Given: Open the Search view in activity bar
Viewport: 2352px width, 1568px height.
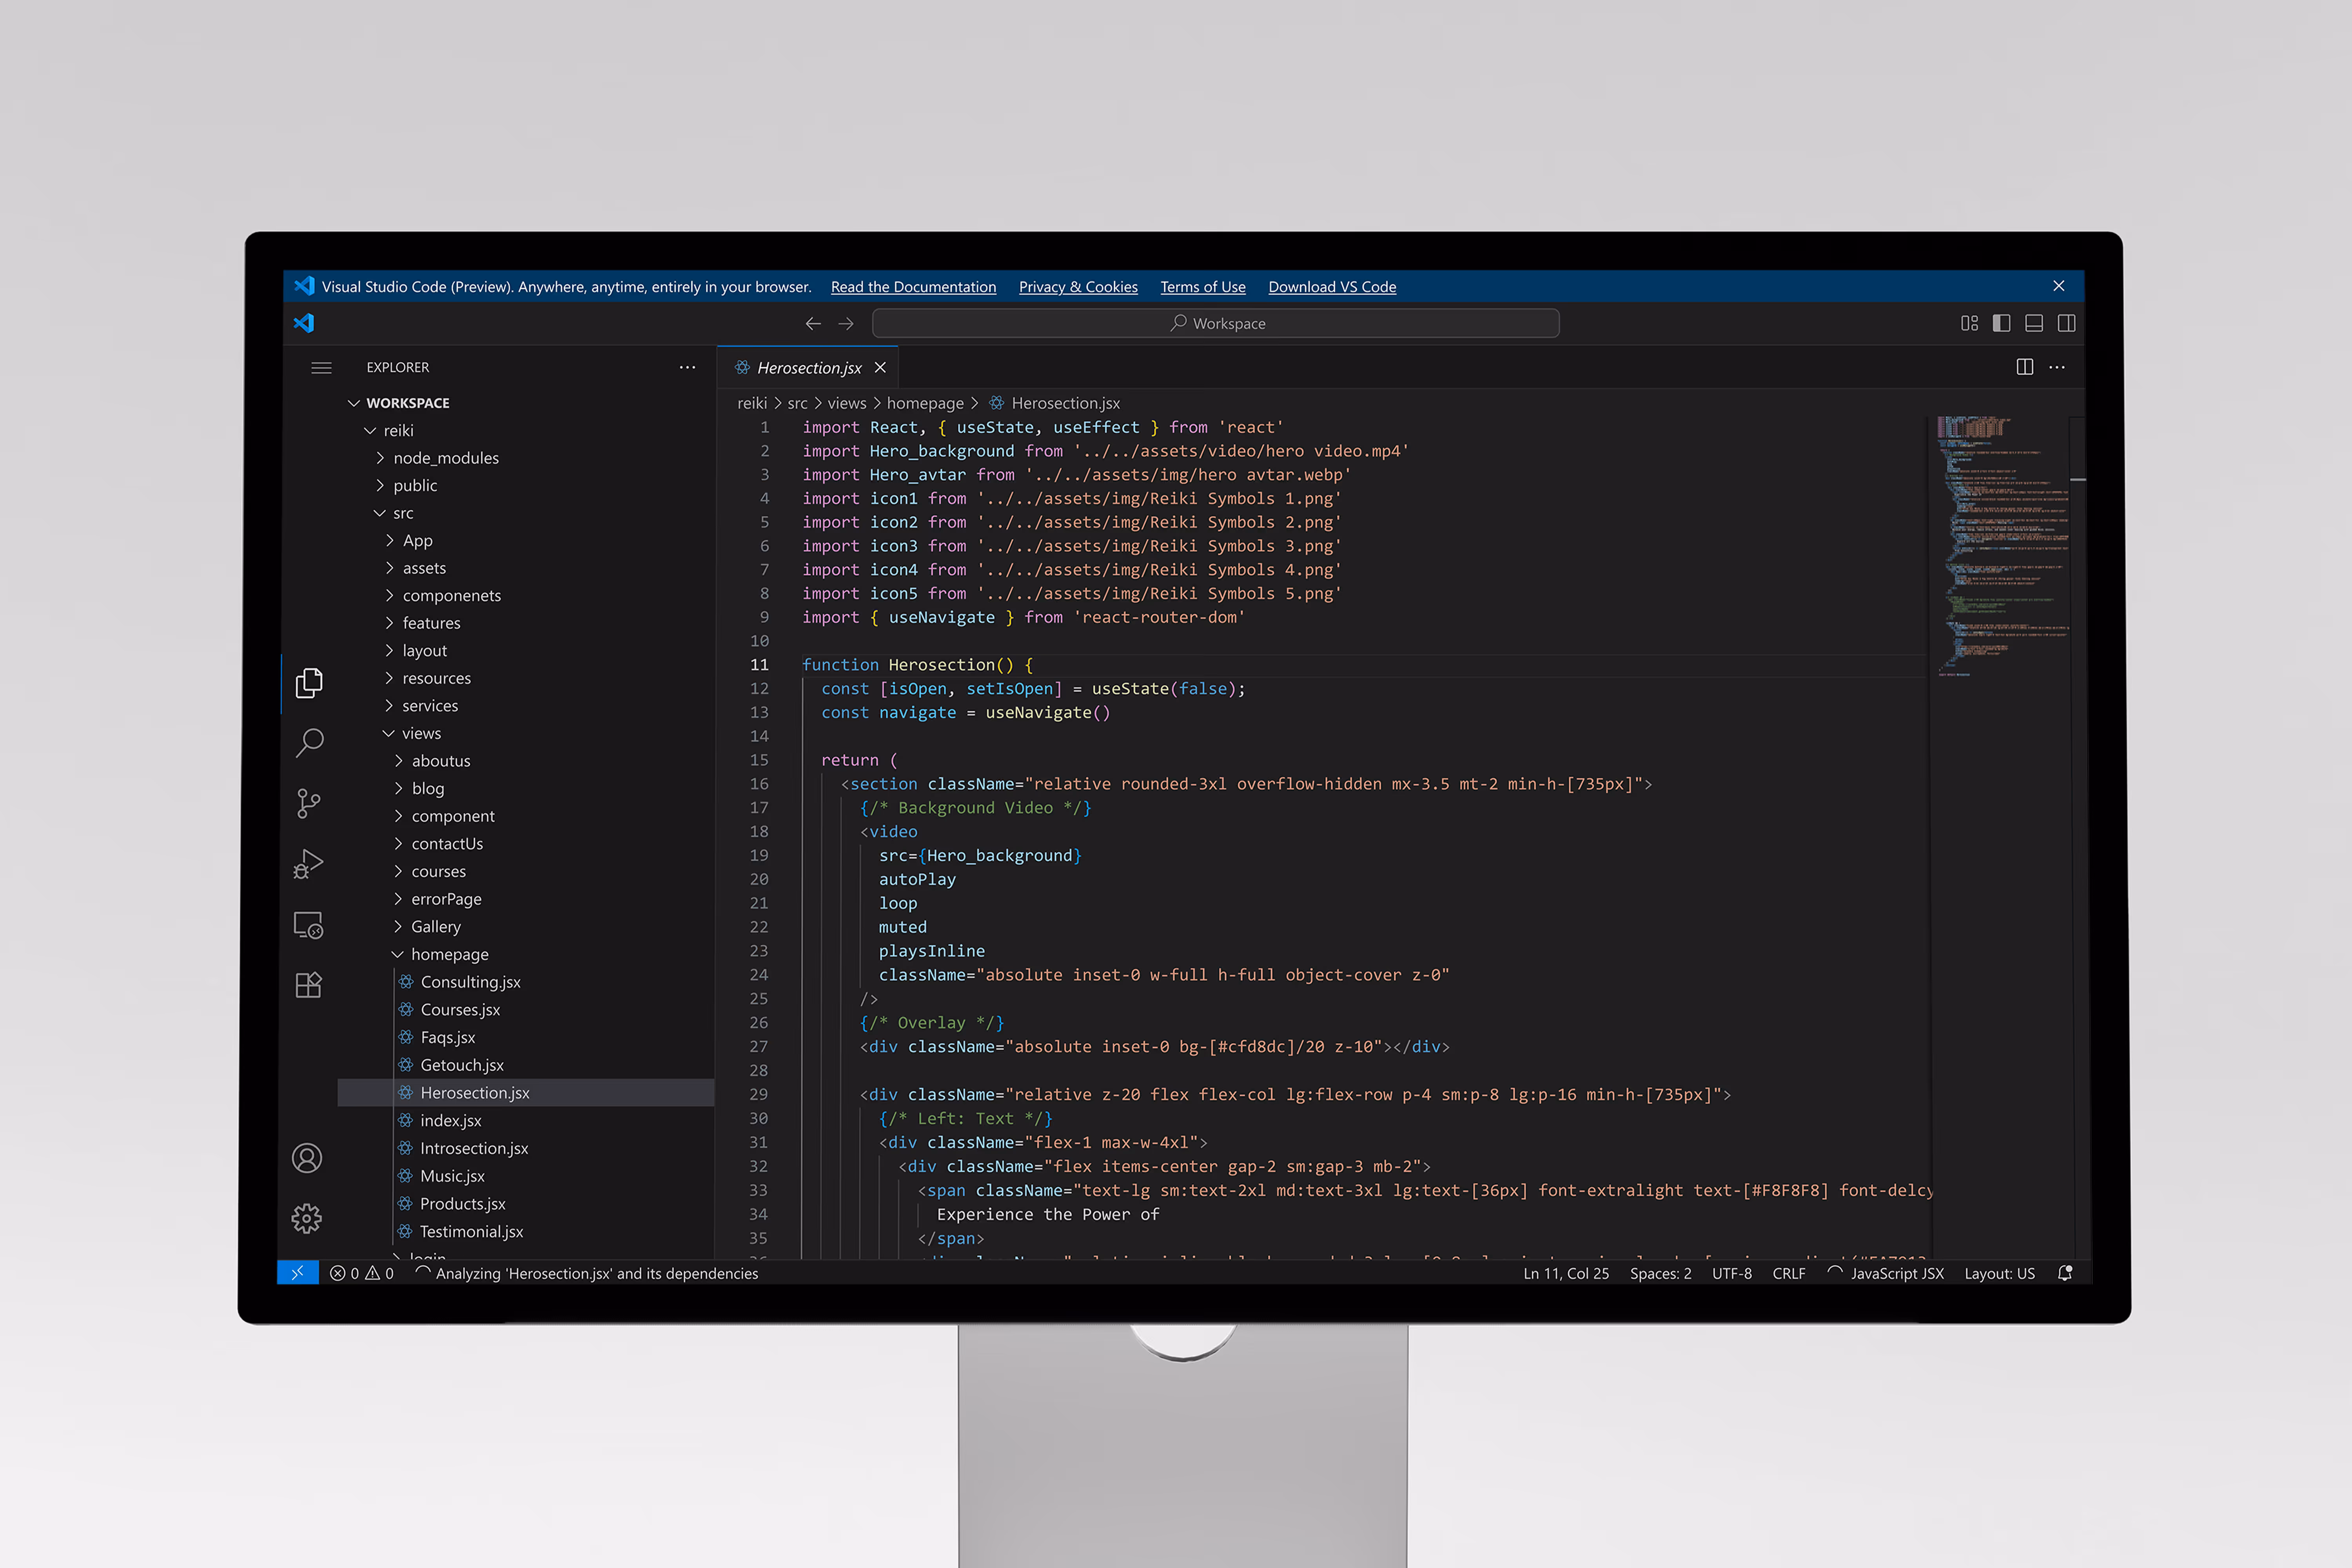Looking at the screenshot, I should point(309,743).
